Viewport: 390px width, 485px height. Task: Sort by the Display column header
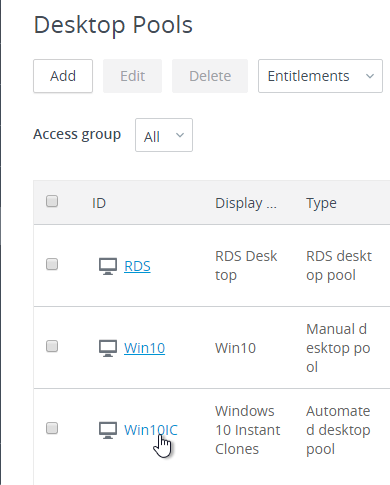point(246,203)
